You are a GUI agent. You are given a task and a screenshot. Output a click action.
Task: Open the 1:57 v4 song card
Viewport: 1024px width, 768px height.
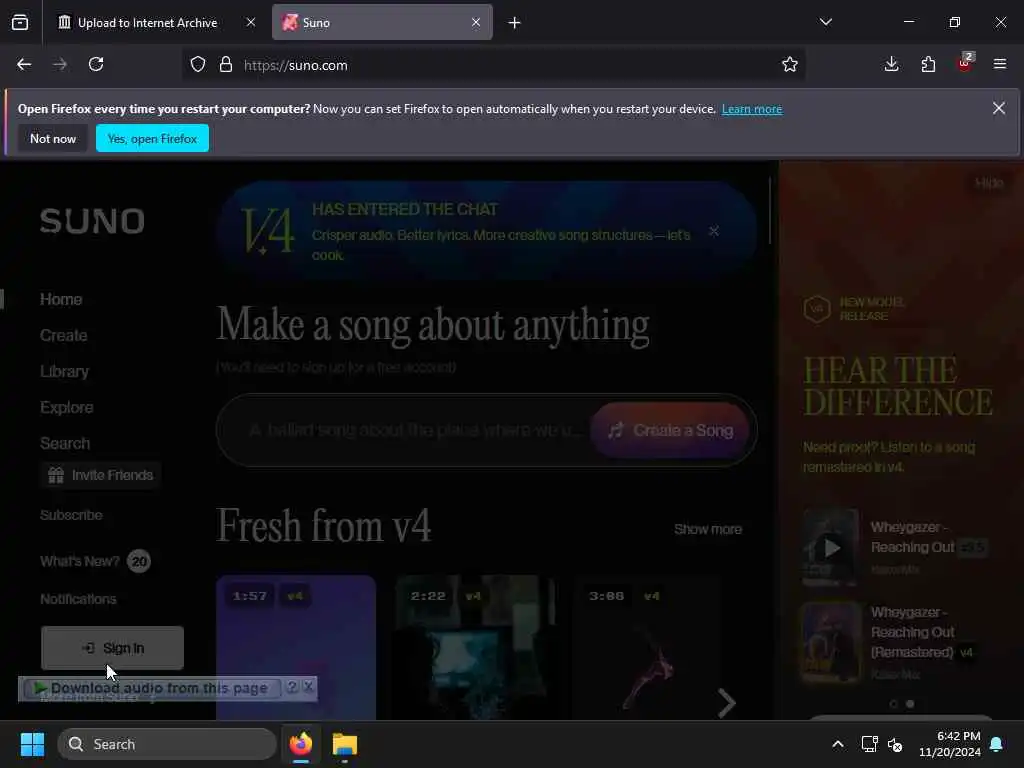pos(296,648)
